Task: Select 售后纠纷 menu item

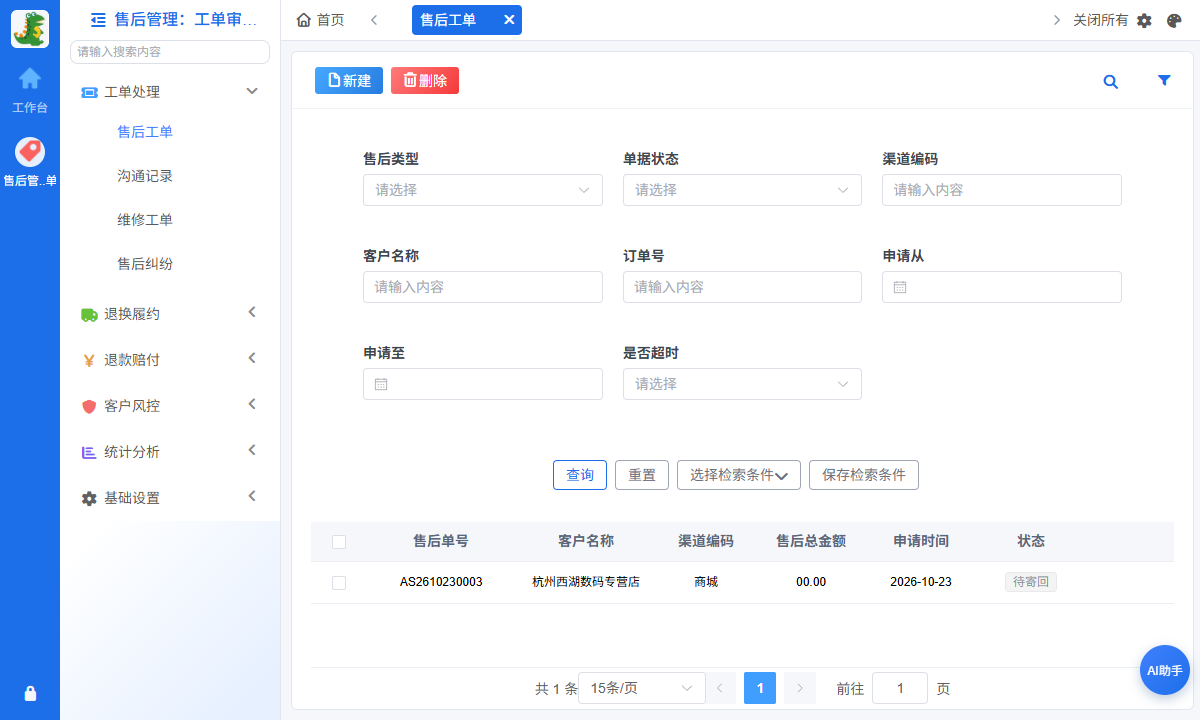Action: (x=145, y=264)
